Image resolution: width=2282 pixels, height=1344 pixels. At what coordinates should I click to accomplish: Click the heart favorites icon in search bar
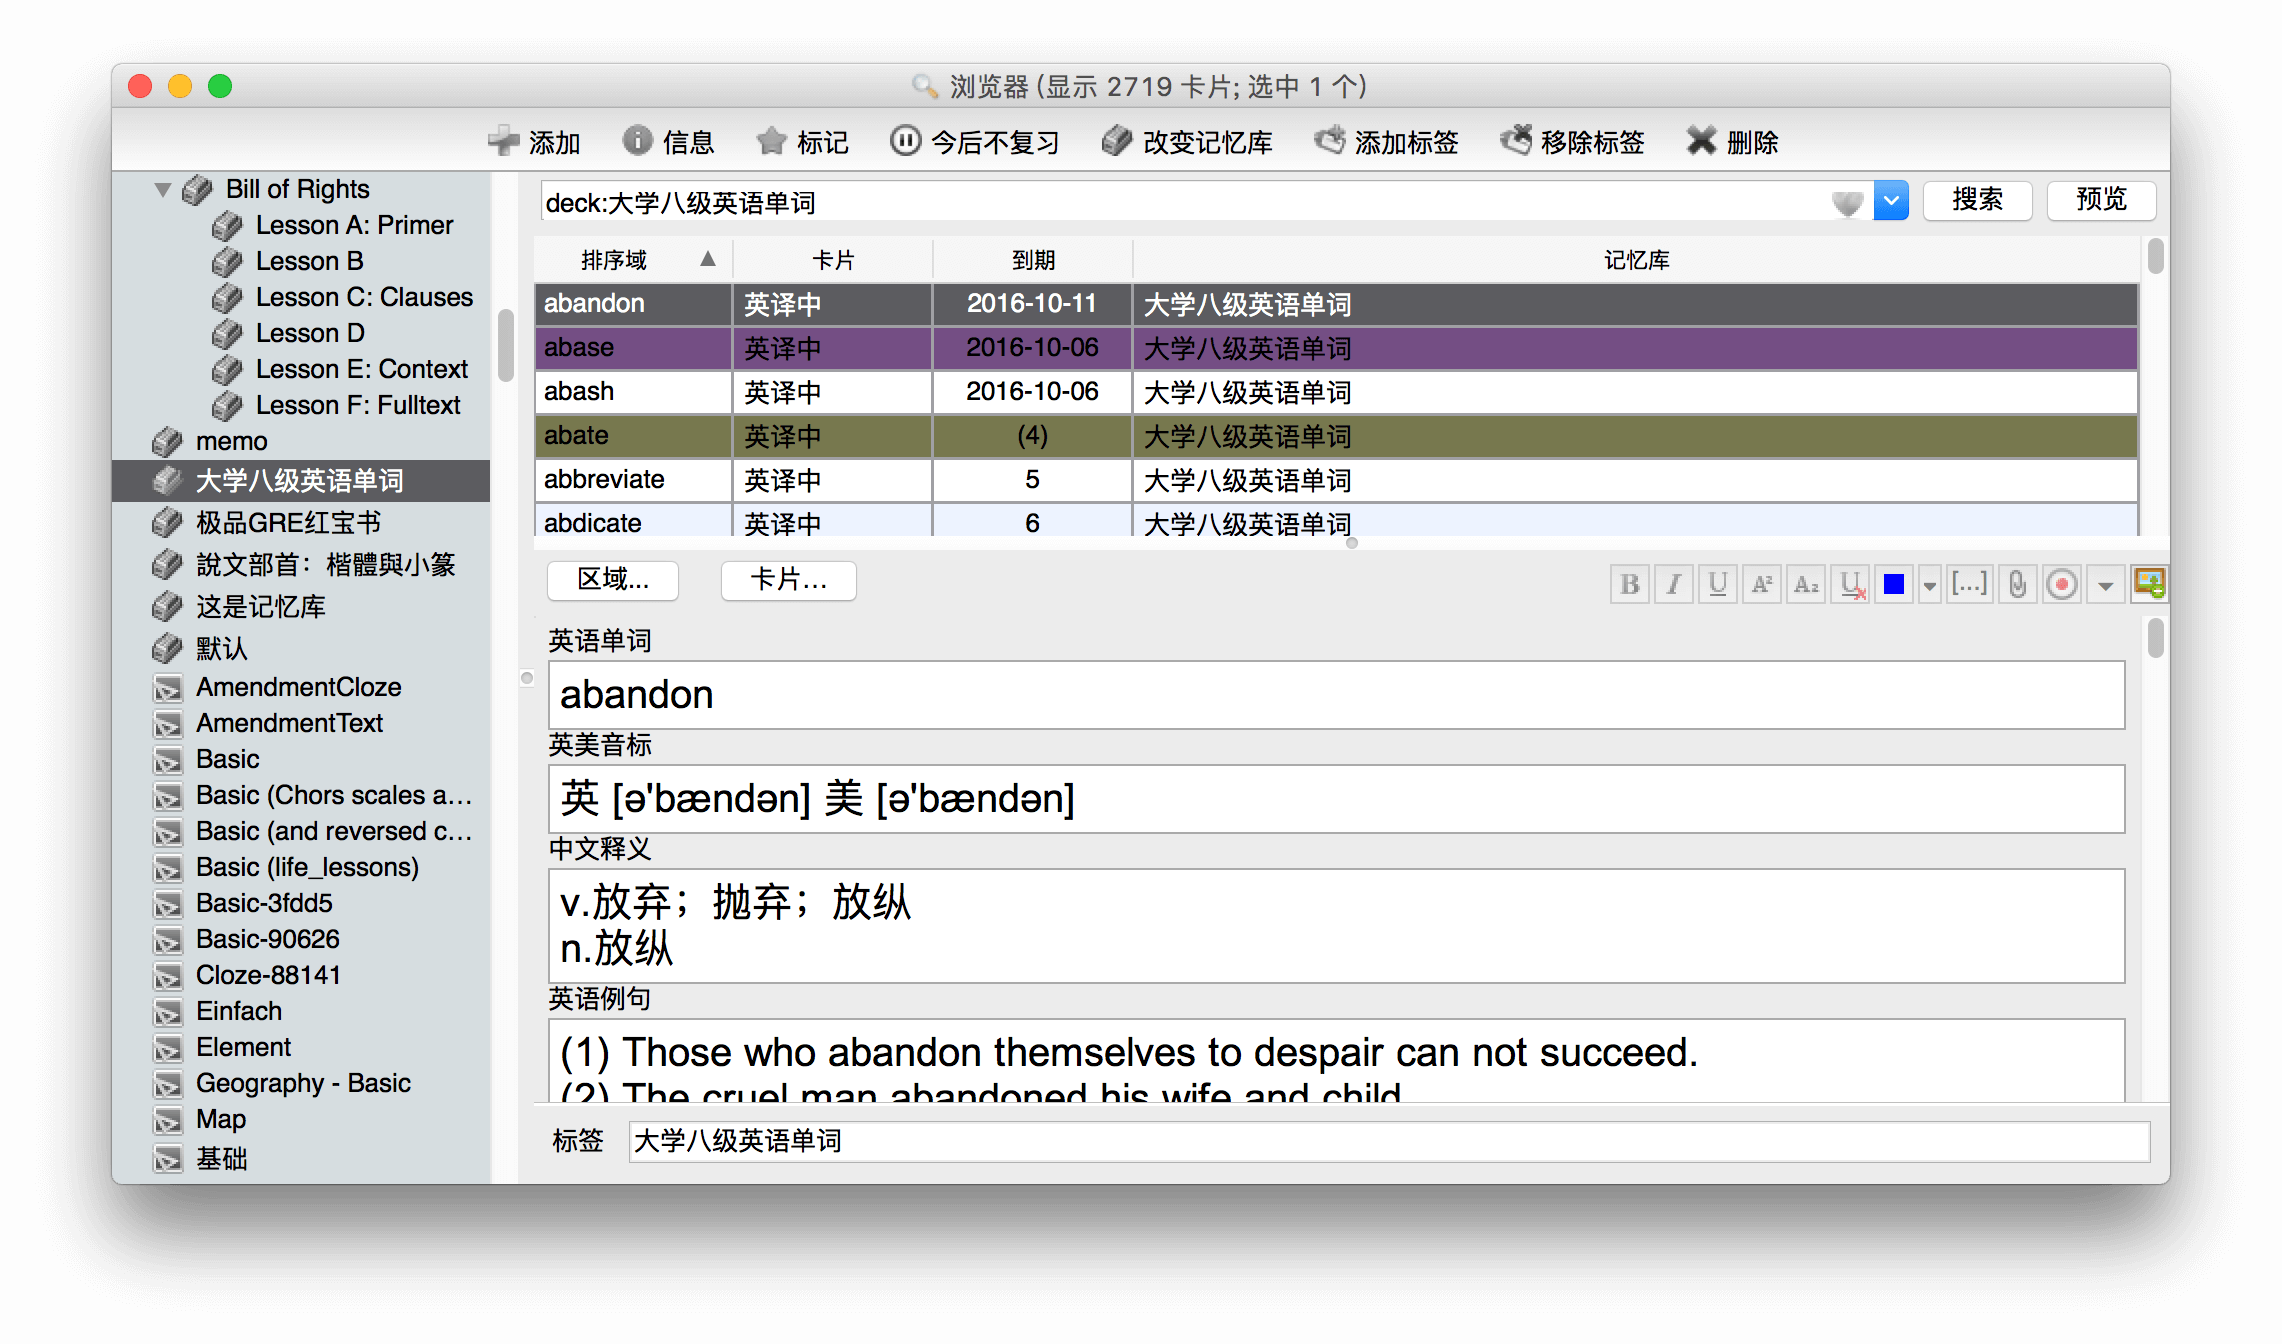tap(1847, 203)
